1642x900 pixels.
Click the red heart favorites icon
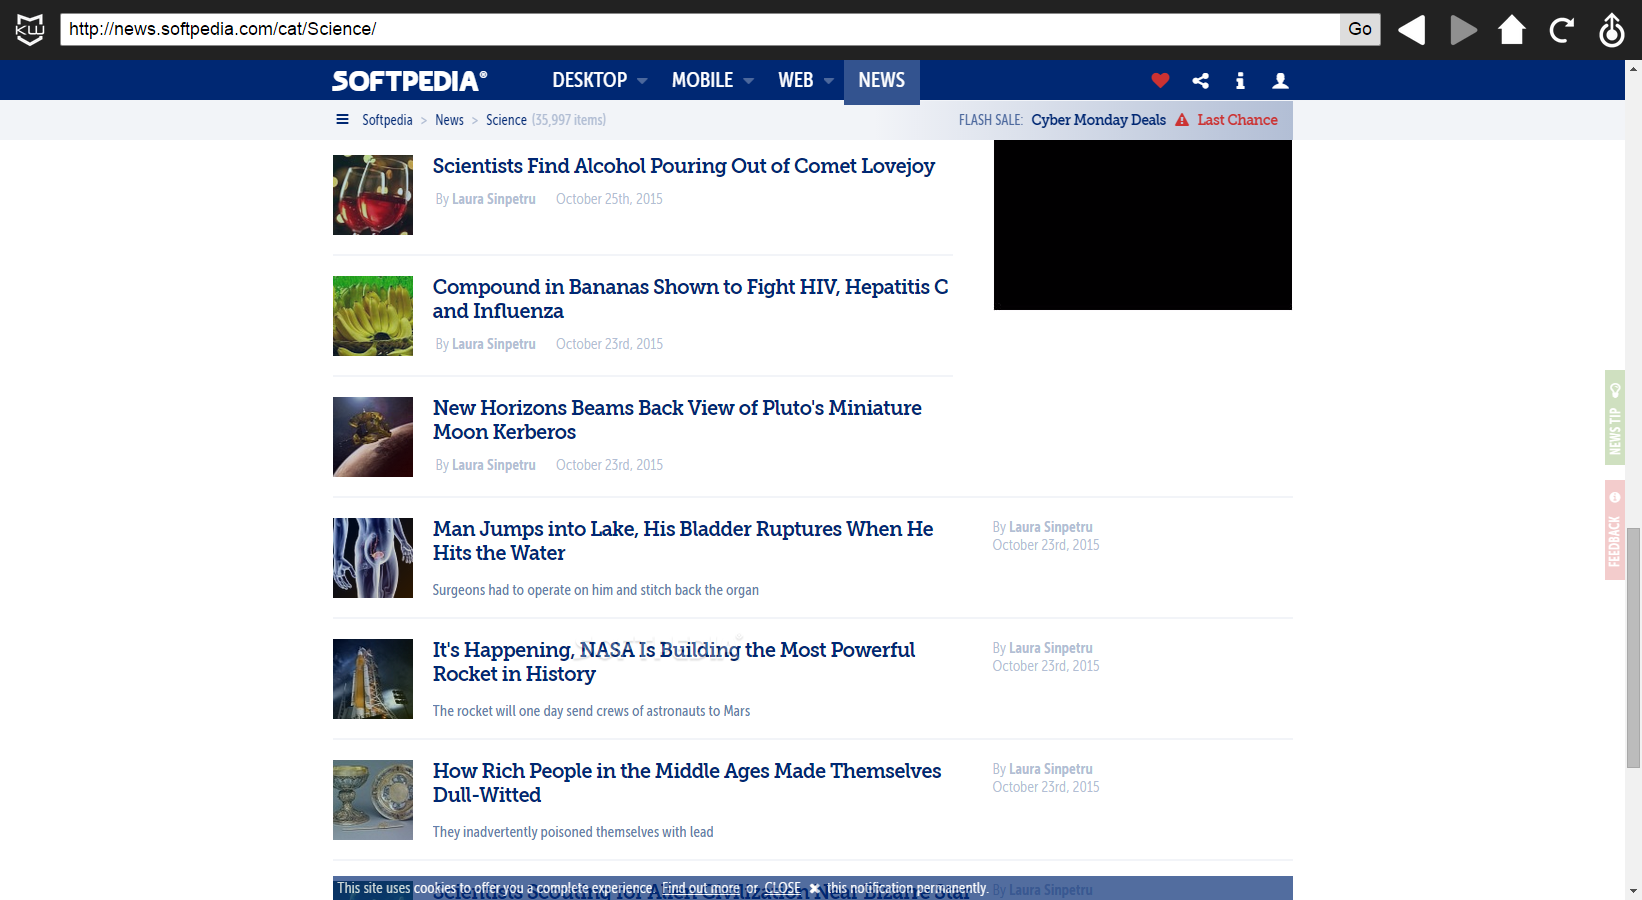pos(1160,81)
